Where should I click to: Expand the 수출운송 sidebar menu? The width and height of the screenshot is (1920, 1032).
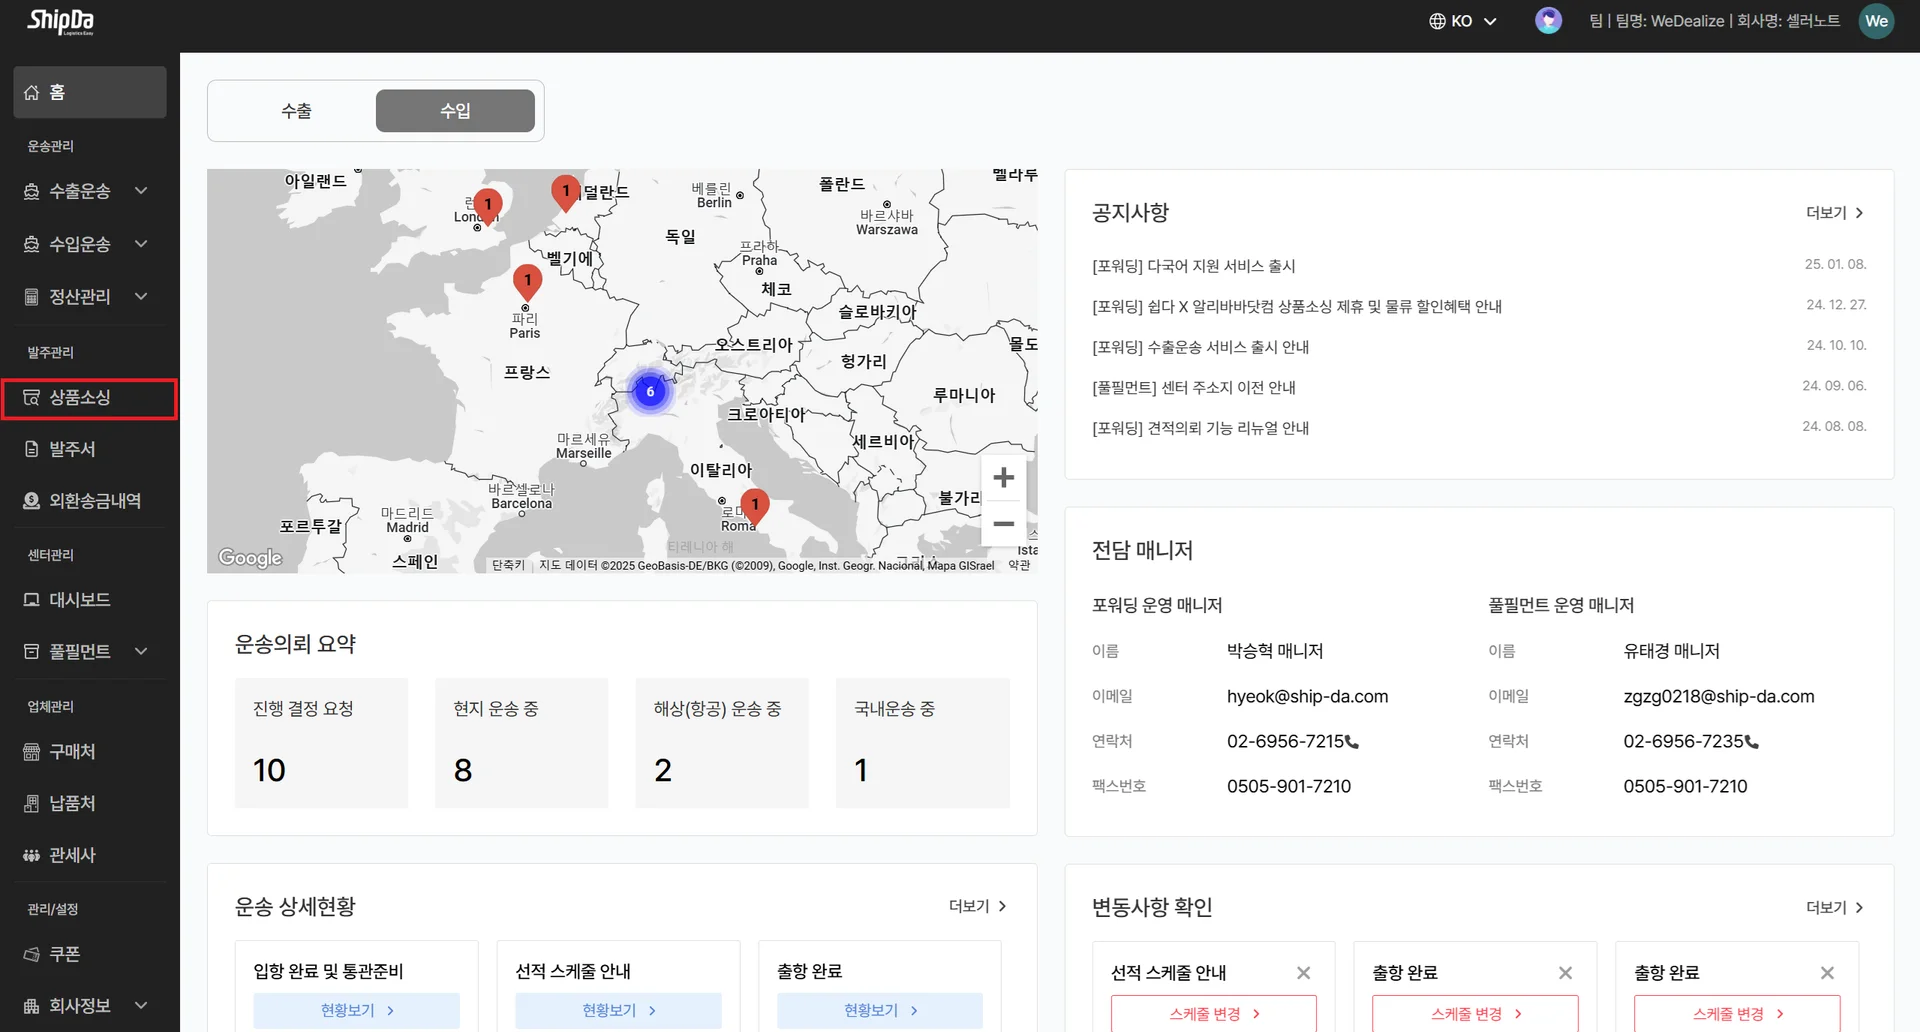coord(140,191)
